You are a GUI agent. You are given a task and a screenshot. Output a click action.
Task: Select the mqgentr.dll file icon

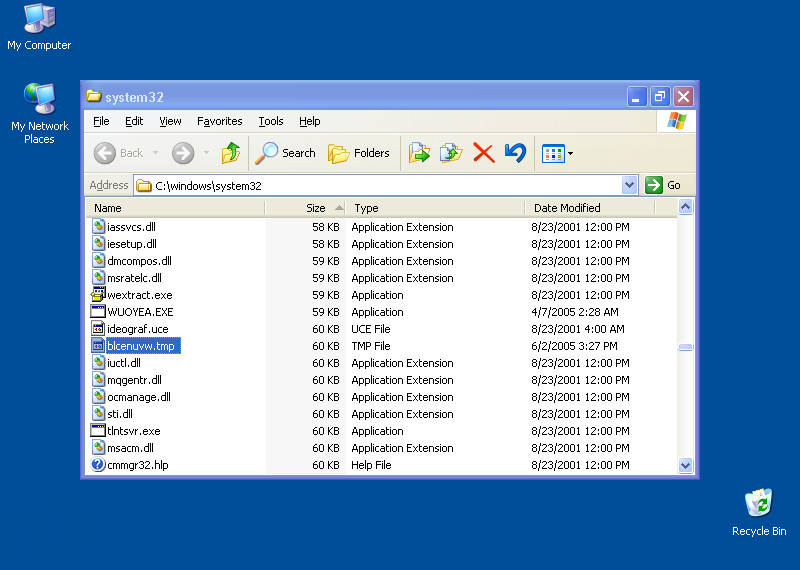(98, 379)
